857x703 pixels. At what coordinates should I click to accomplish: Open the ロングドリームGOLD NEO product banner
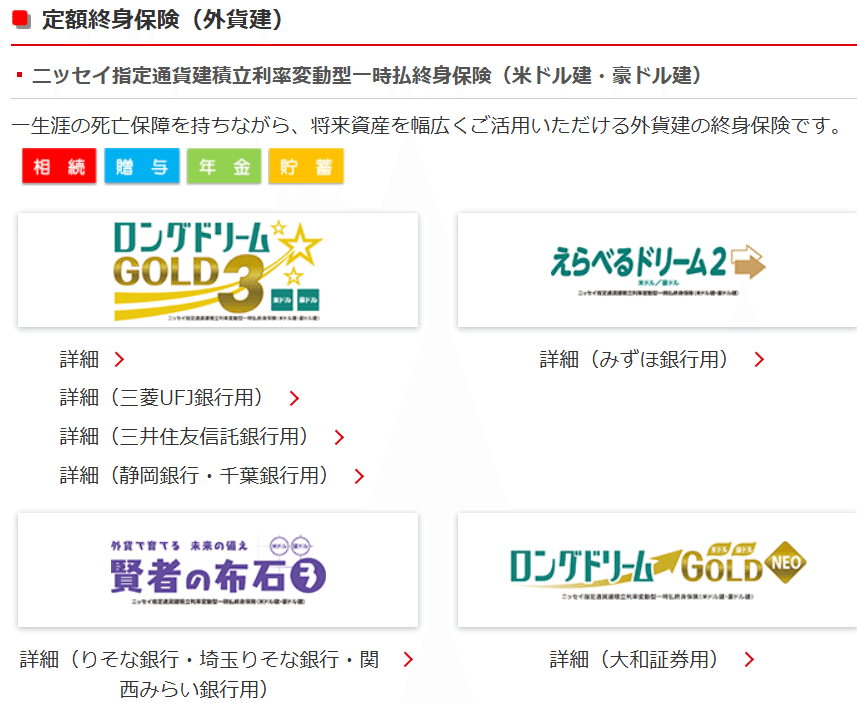coord(657,570)
